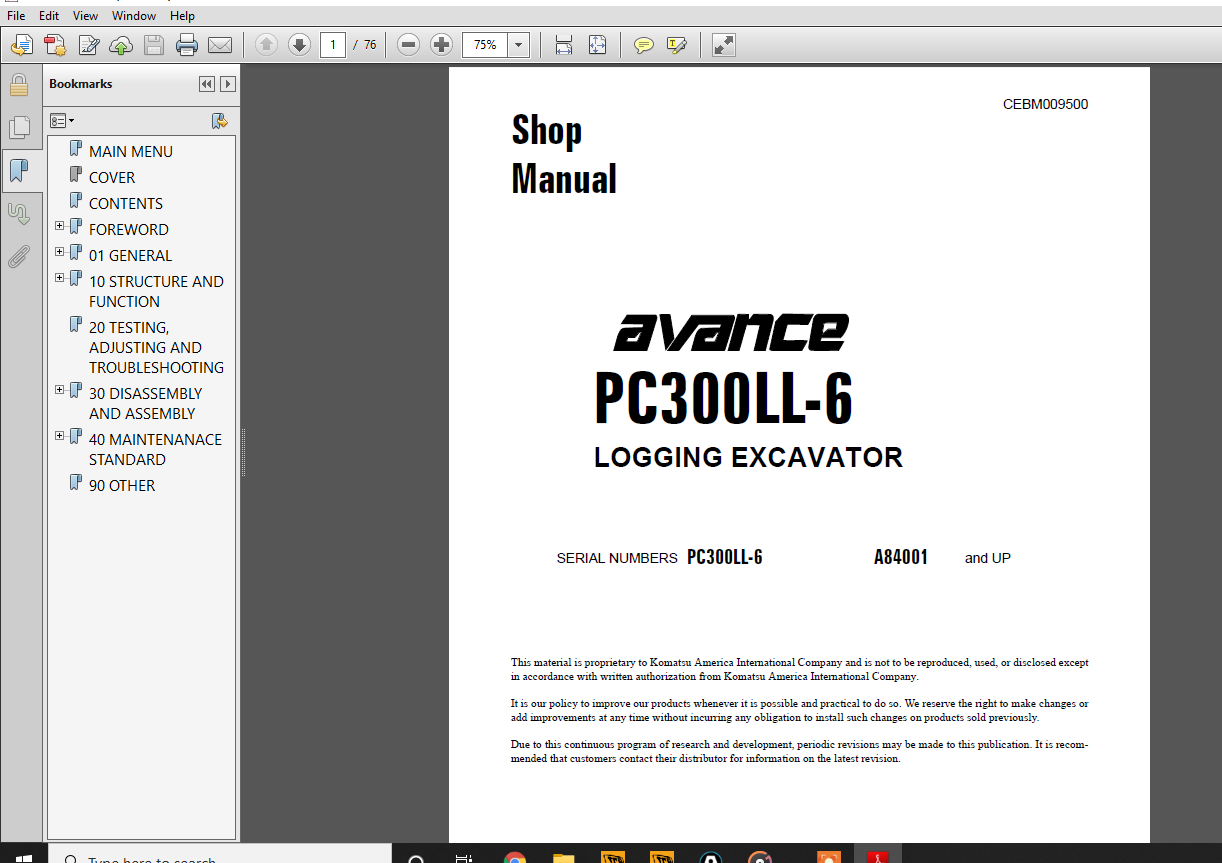The height and width of the screenshot is (863, 1222).
Task: Print the document with the printer icon
Action: coord(187,45)
